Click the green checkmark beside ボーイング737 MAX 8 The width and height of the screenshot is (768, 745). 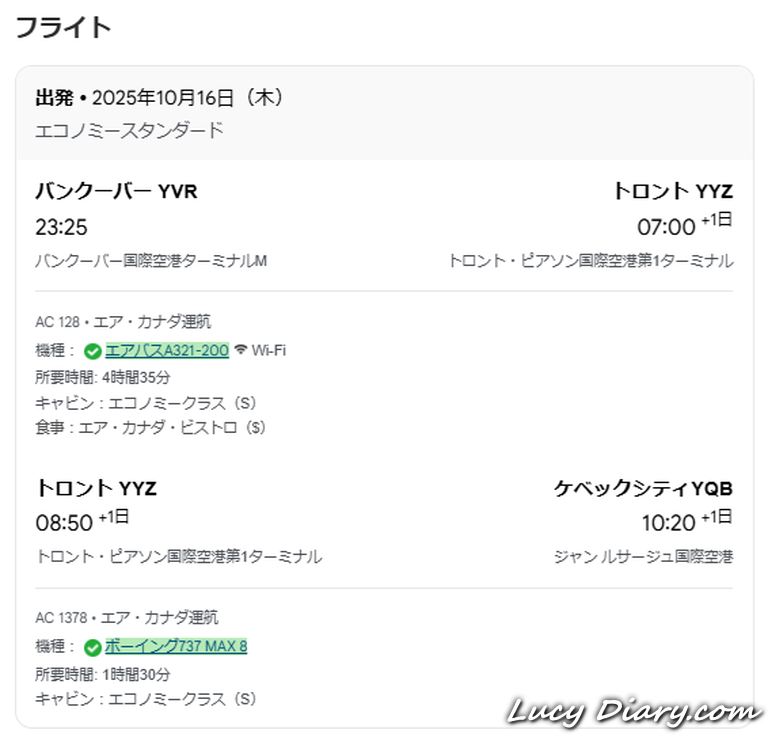coord(93,647)
